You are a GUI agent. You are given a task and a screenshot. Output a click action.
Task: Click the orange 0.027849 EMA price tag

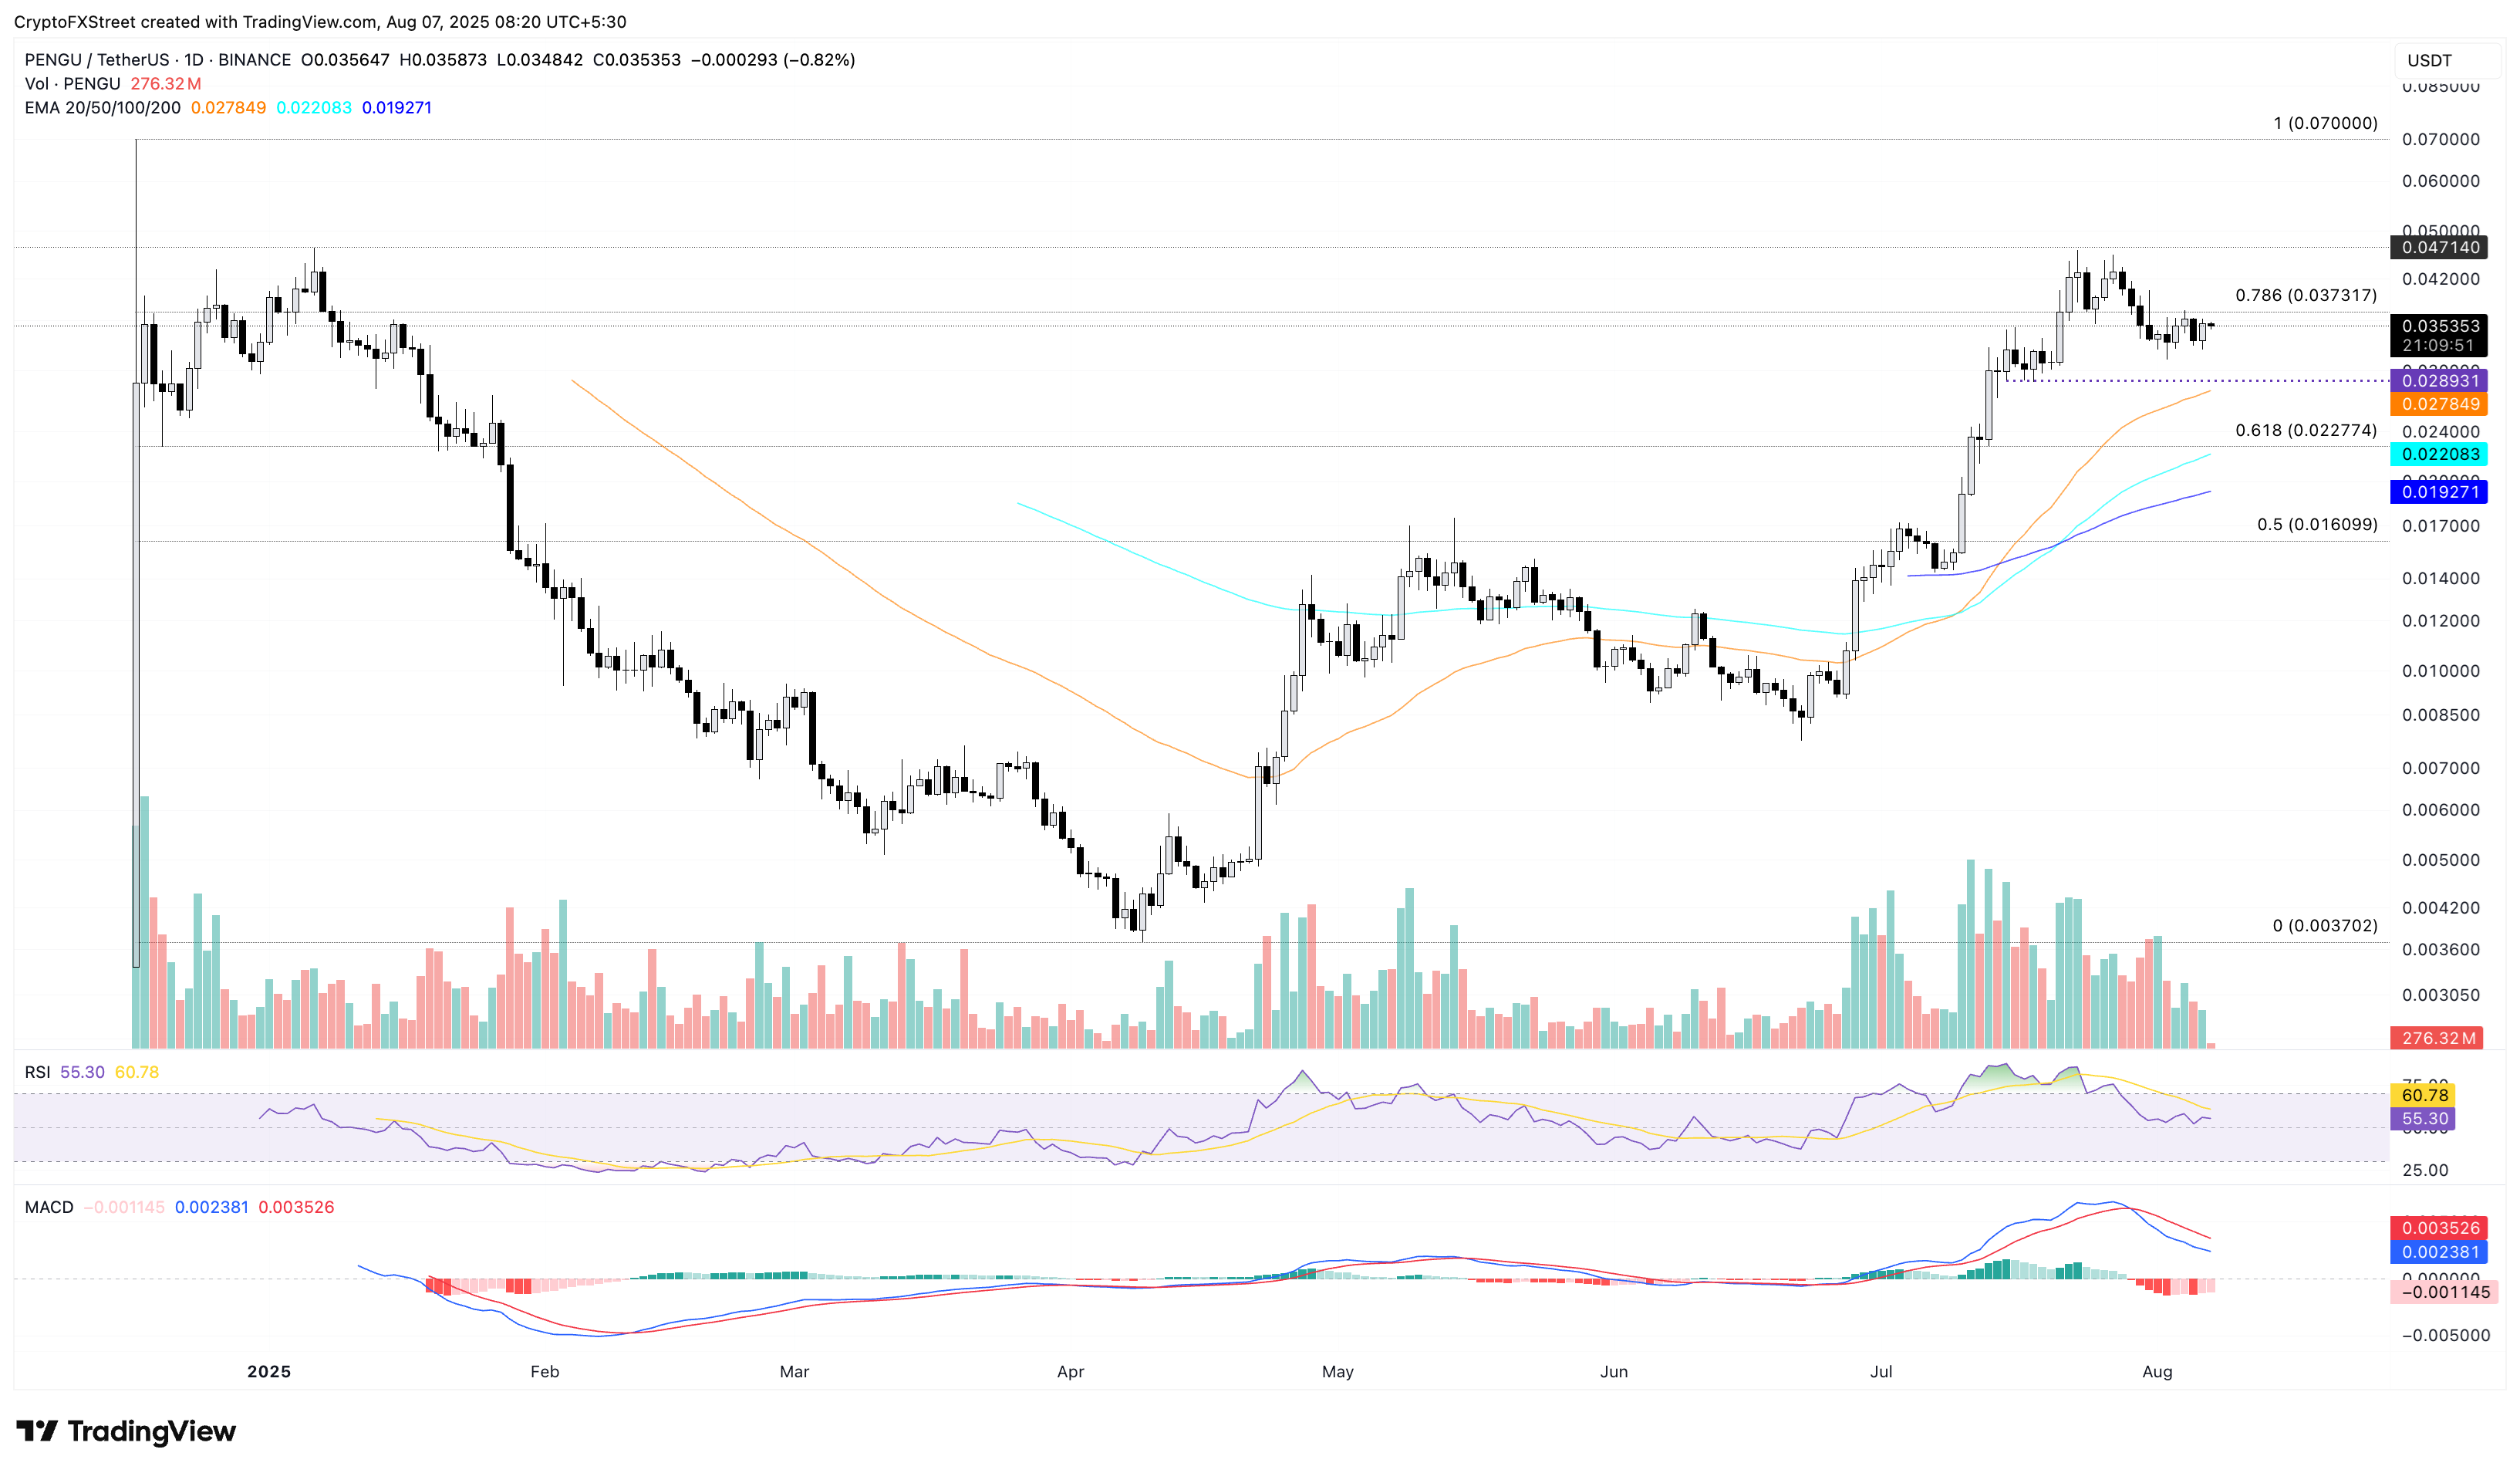(2440, 404)
